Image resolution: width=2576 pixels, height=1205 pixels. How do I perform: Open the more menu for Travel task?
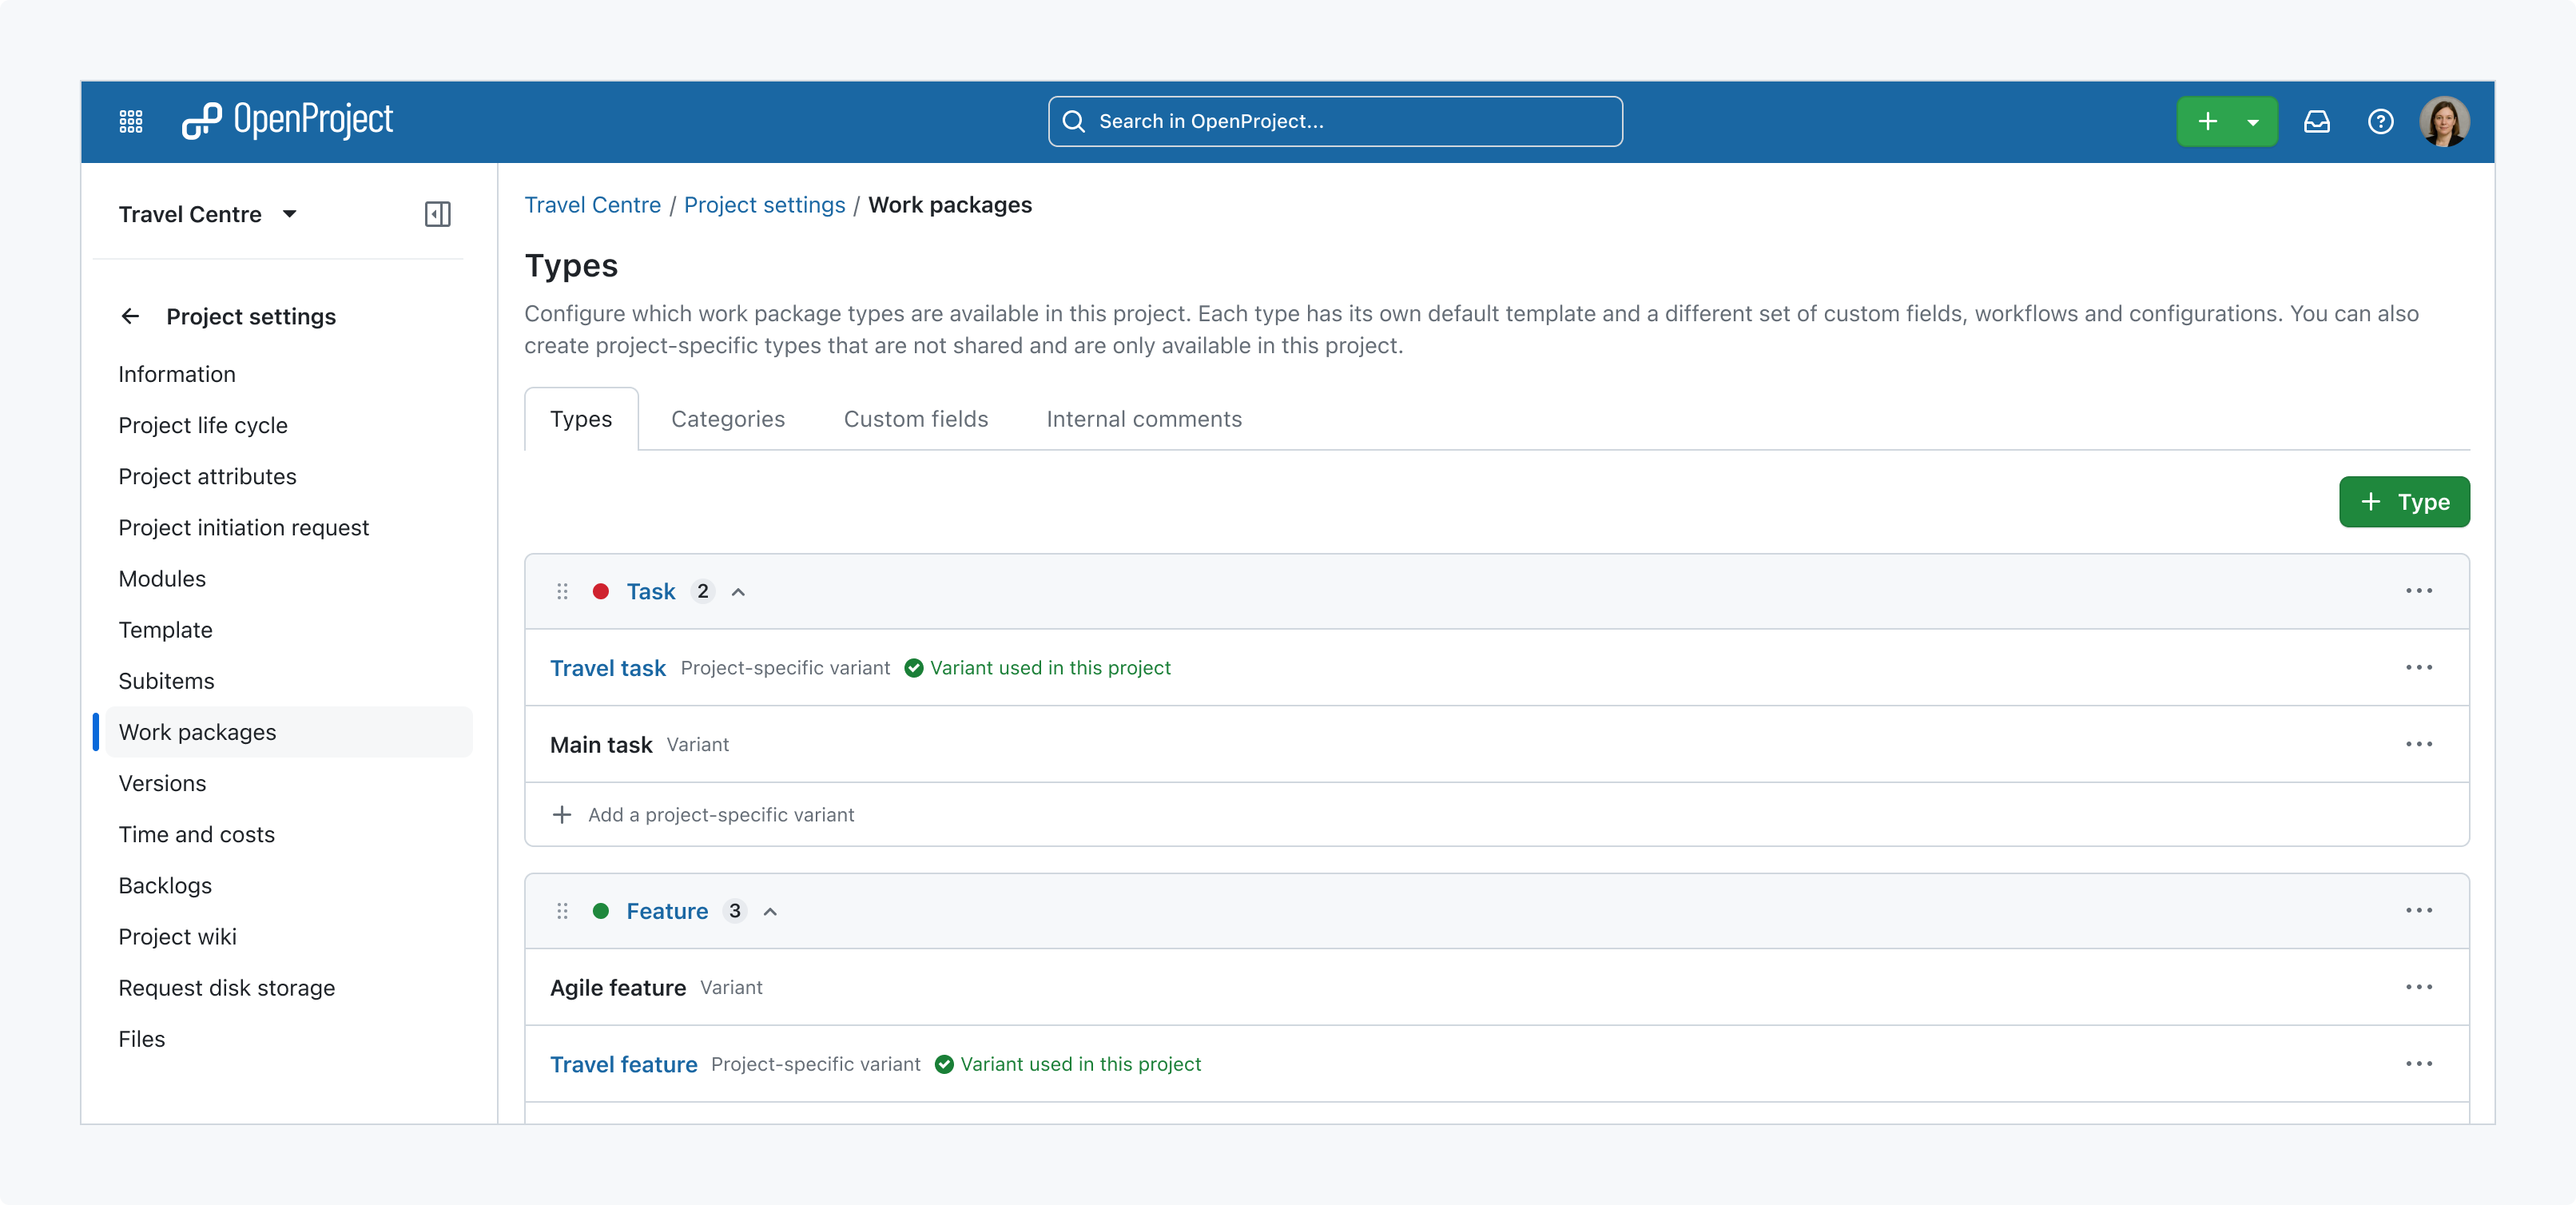(2419, 668)
